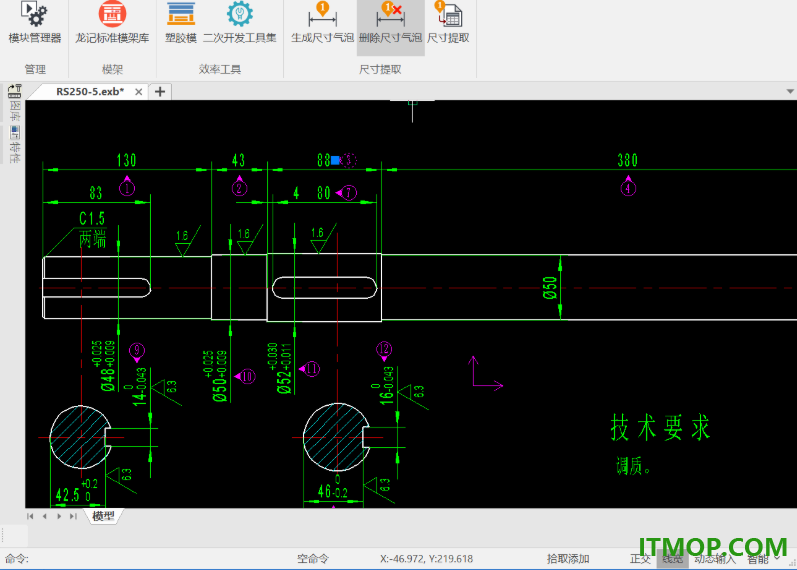The width and height of the screenshot is (797, 570).
Task: Expand the document tab list arrow
Action: click(790, 92)
